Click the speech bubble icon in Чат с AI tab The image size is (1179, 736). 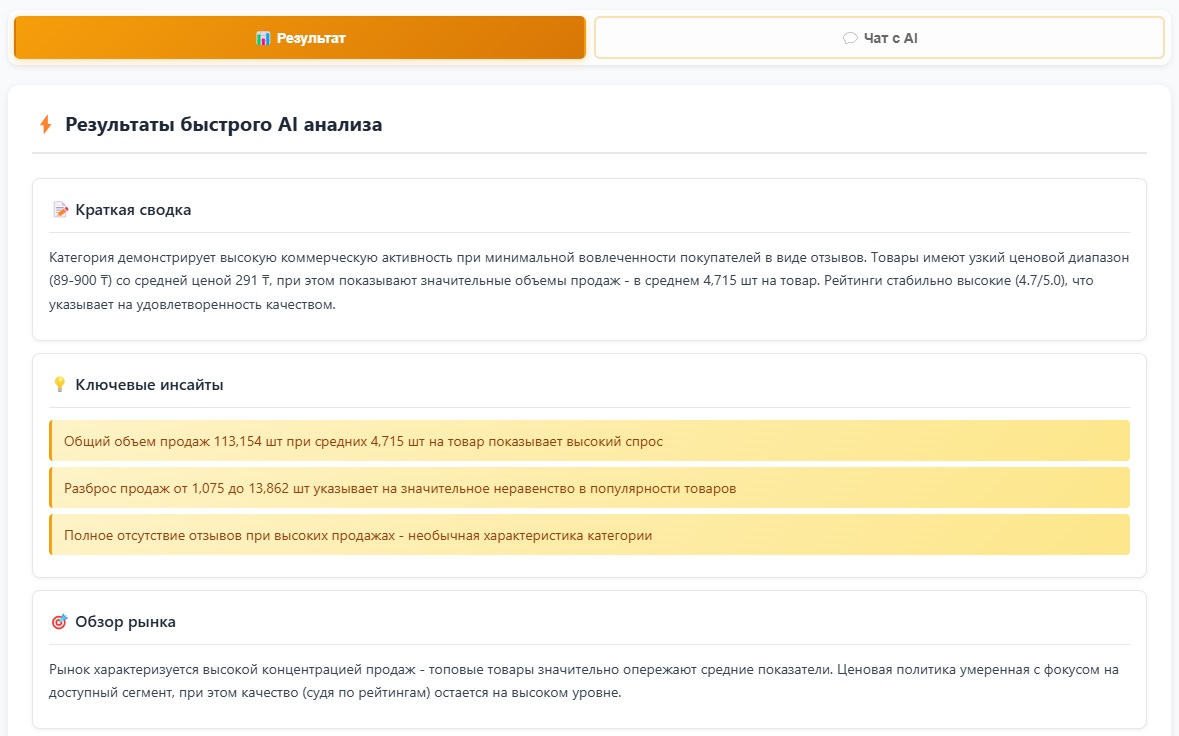(850, 38)
